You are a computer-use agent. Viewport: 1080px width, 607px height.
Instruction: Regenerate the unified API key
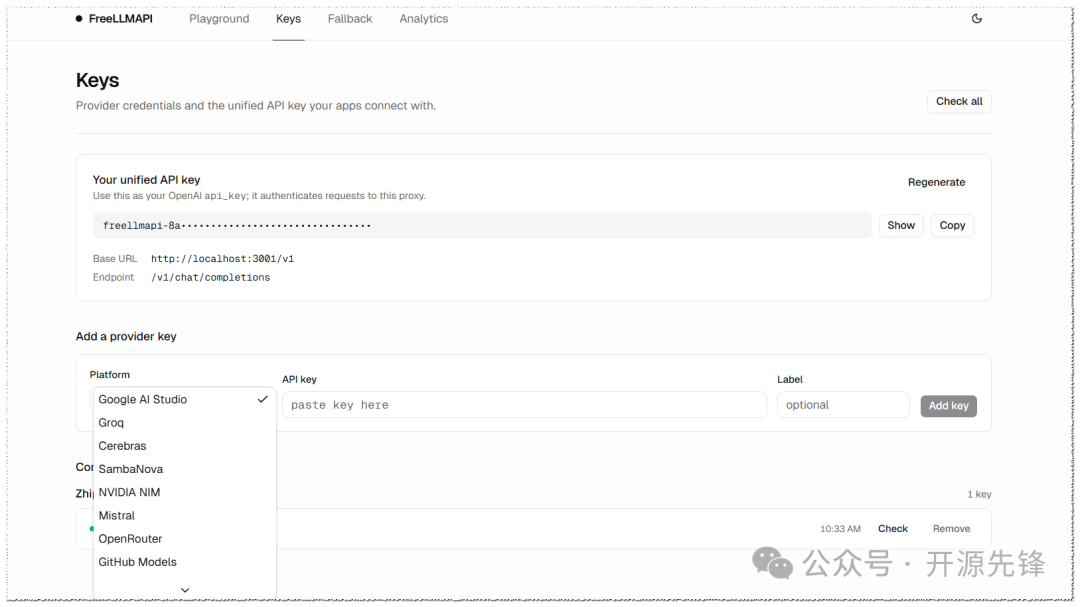pyautogui.click(x=936, y=182)
